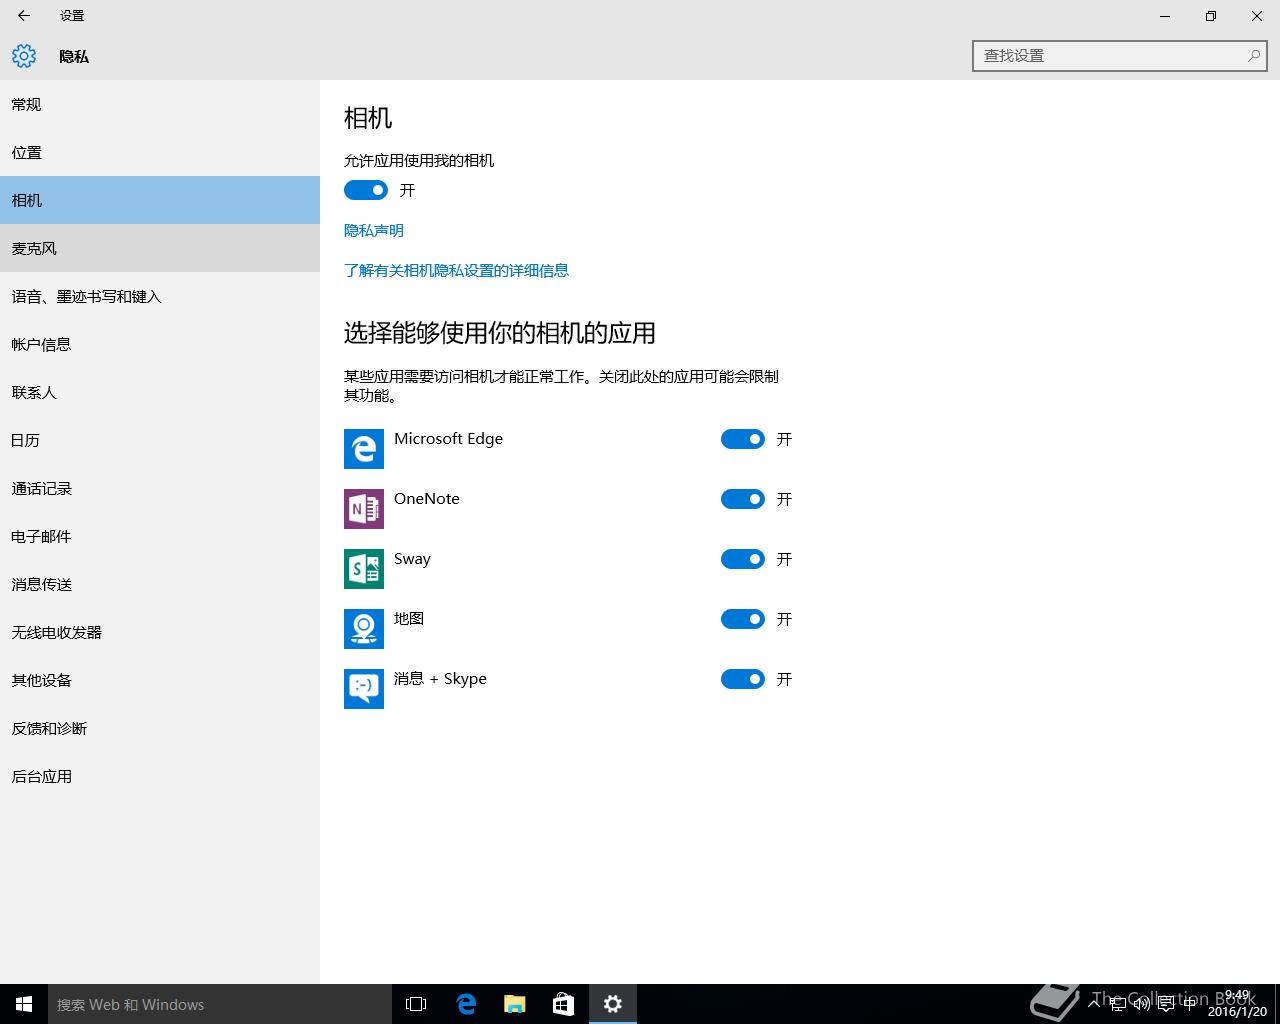
Task: Open 了解有关相机隐私设置的详细信息 link
Action: 456,270
